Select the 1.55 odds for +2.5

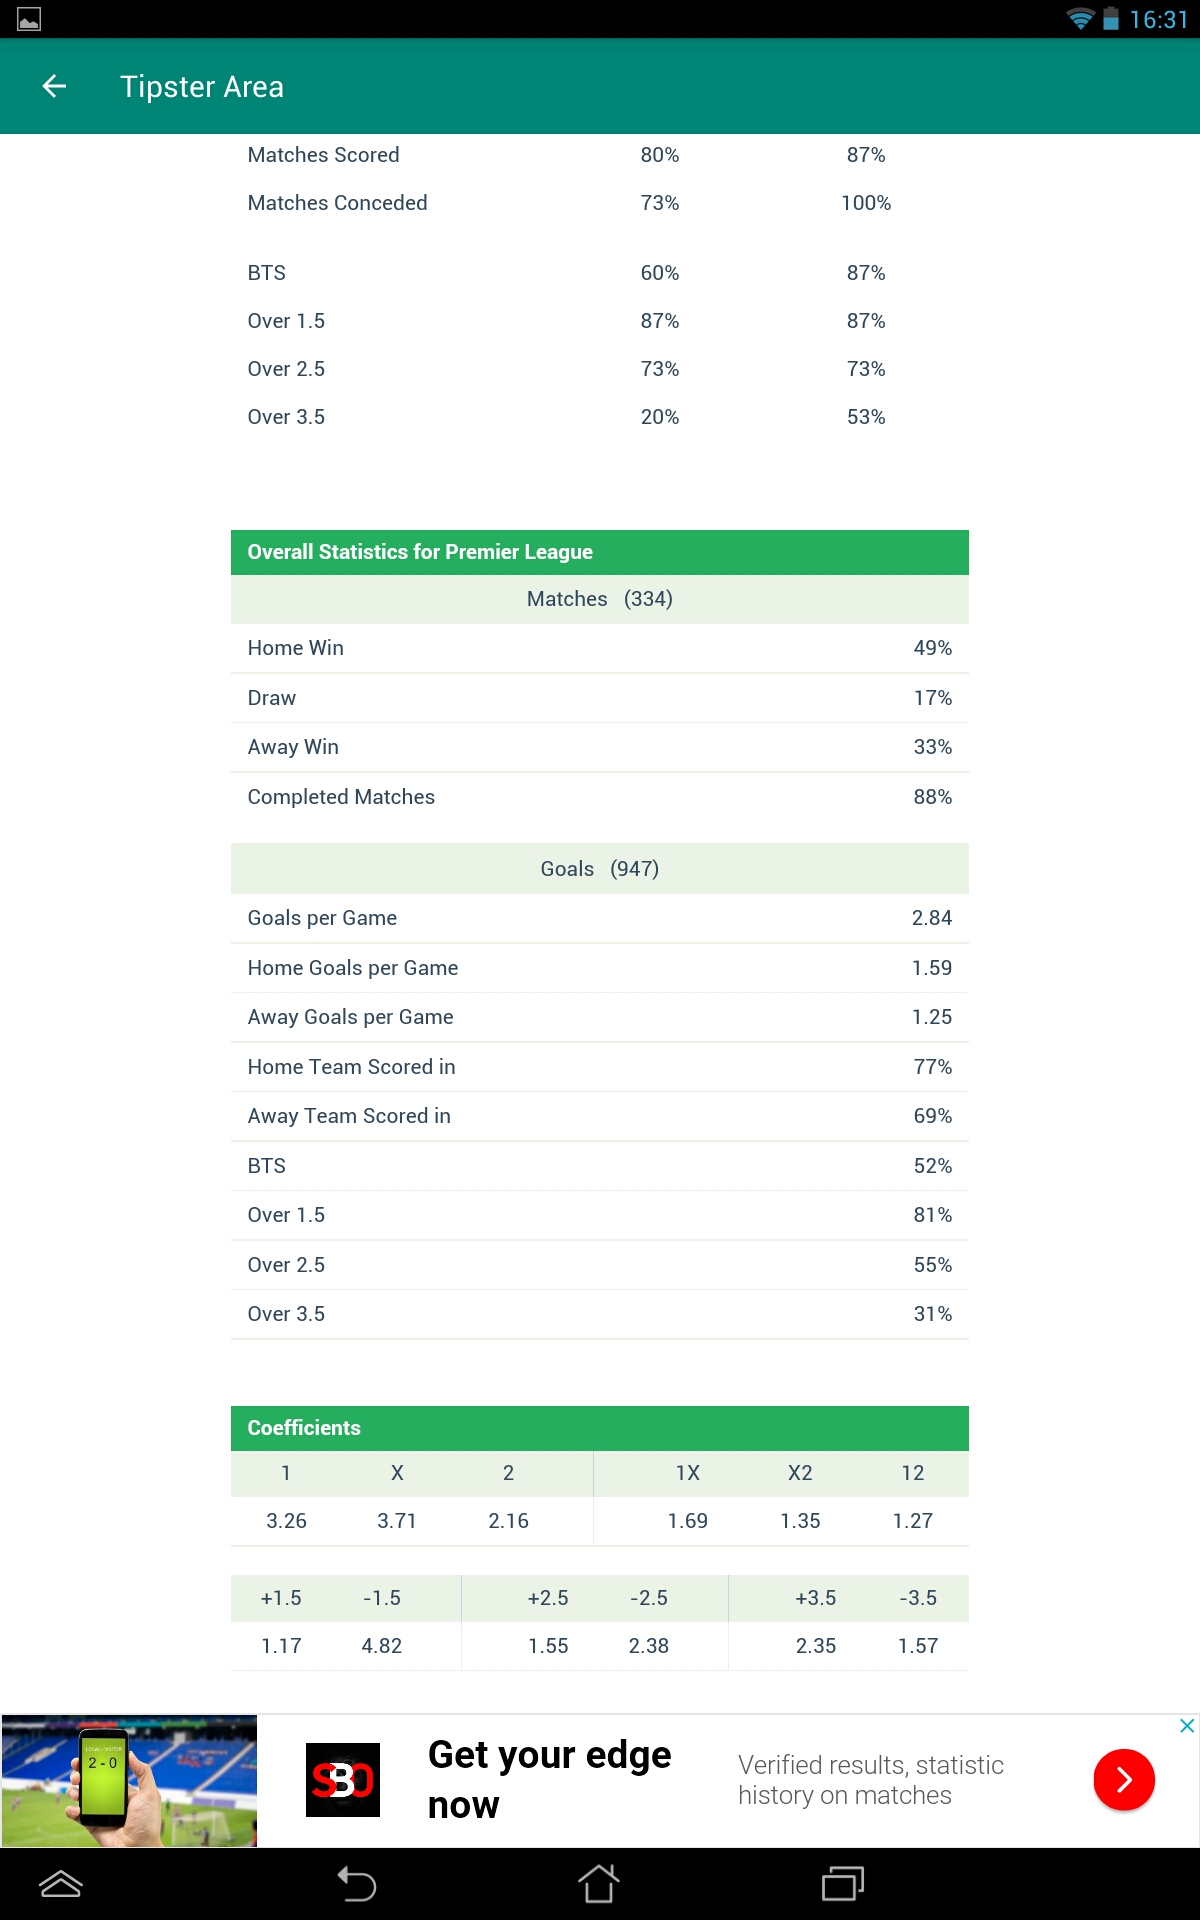[548, 1646]
